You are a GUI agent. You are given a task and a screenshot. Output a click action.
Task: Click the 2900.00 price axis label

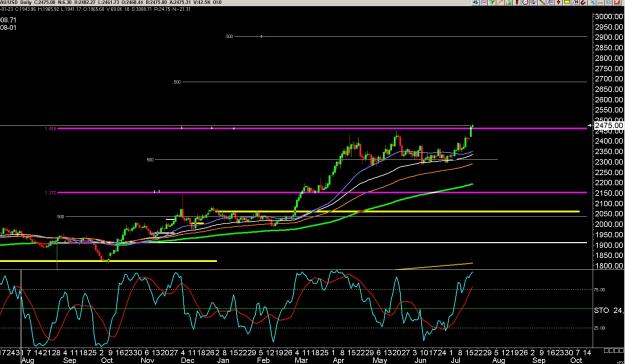click(609, 37)
